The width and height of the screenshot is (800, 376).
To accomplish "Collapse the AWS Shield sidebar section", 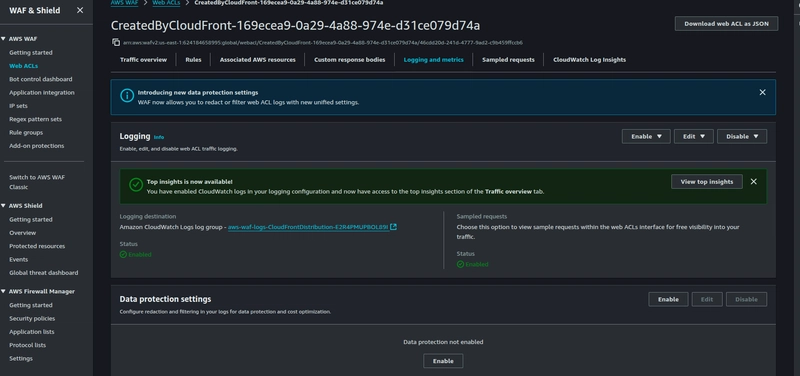I will click(4, 206).
